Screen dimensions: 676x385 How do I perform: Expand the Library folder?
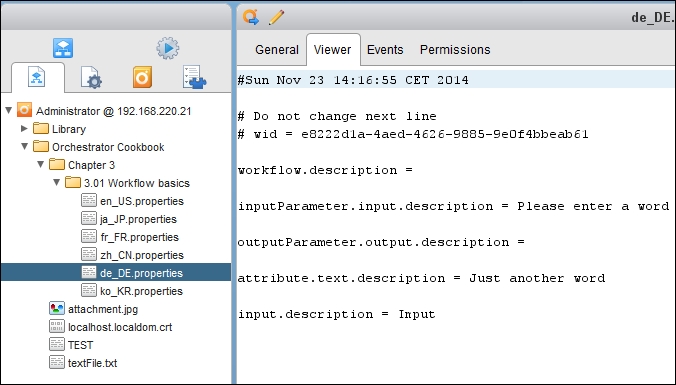(24, 128)
